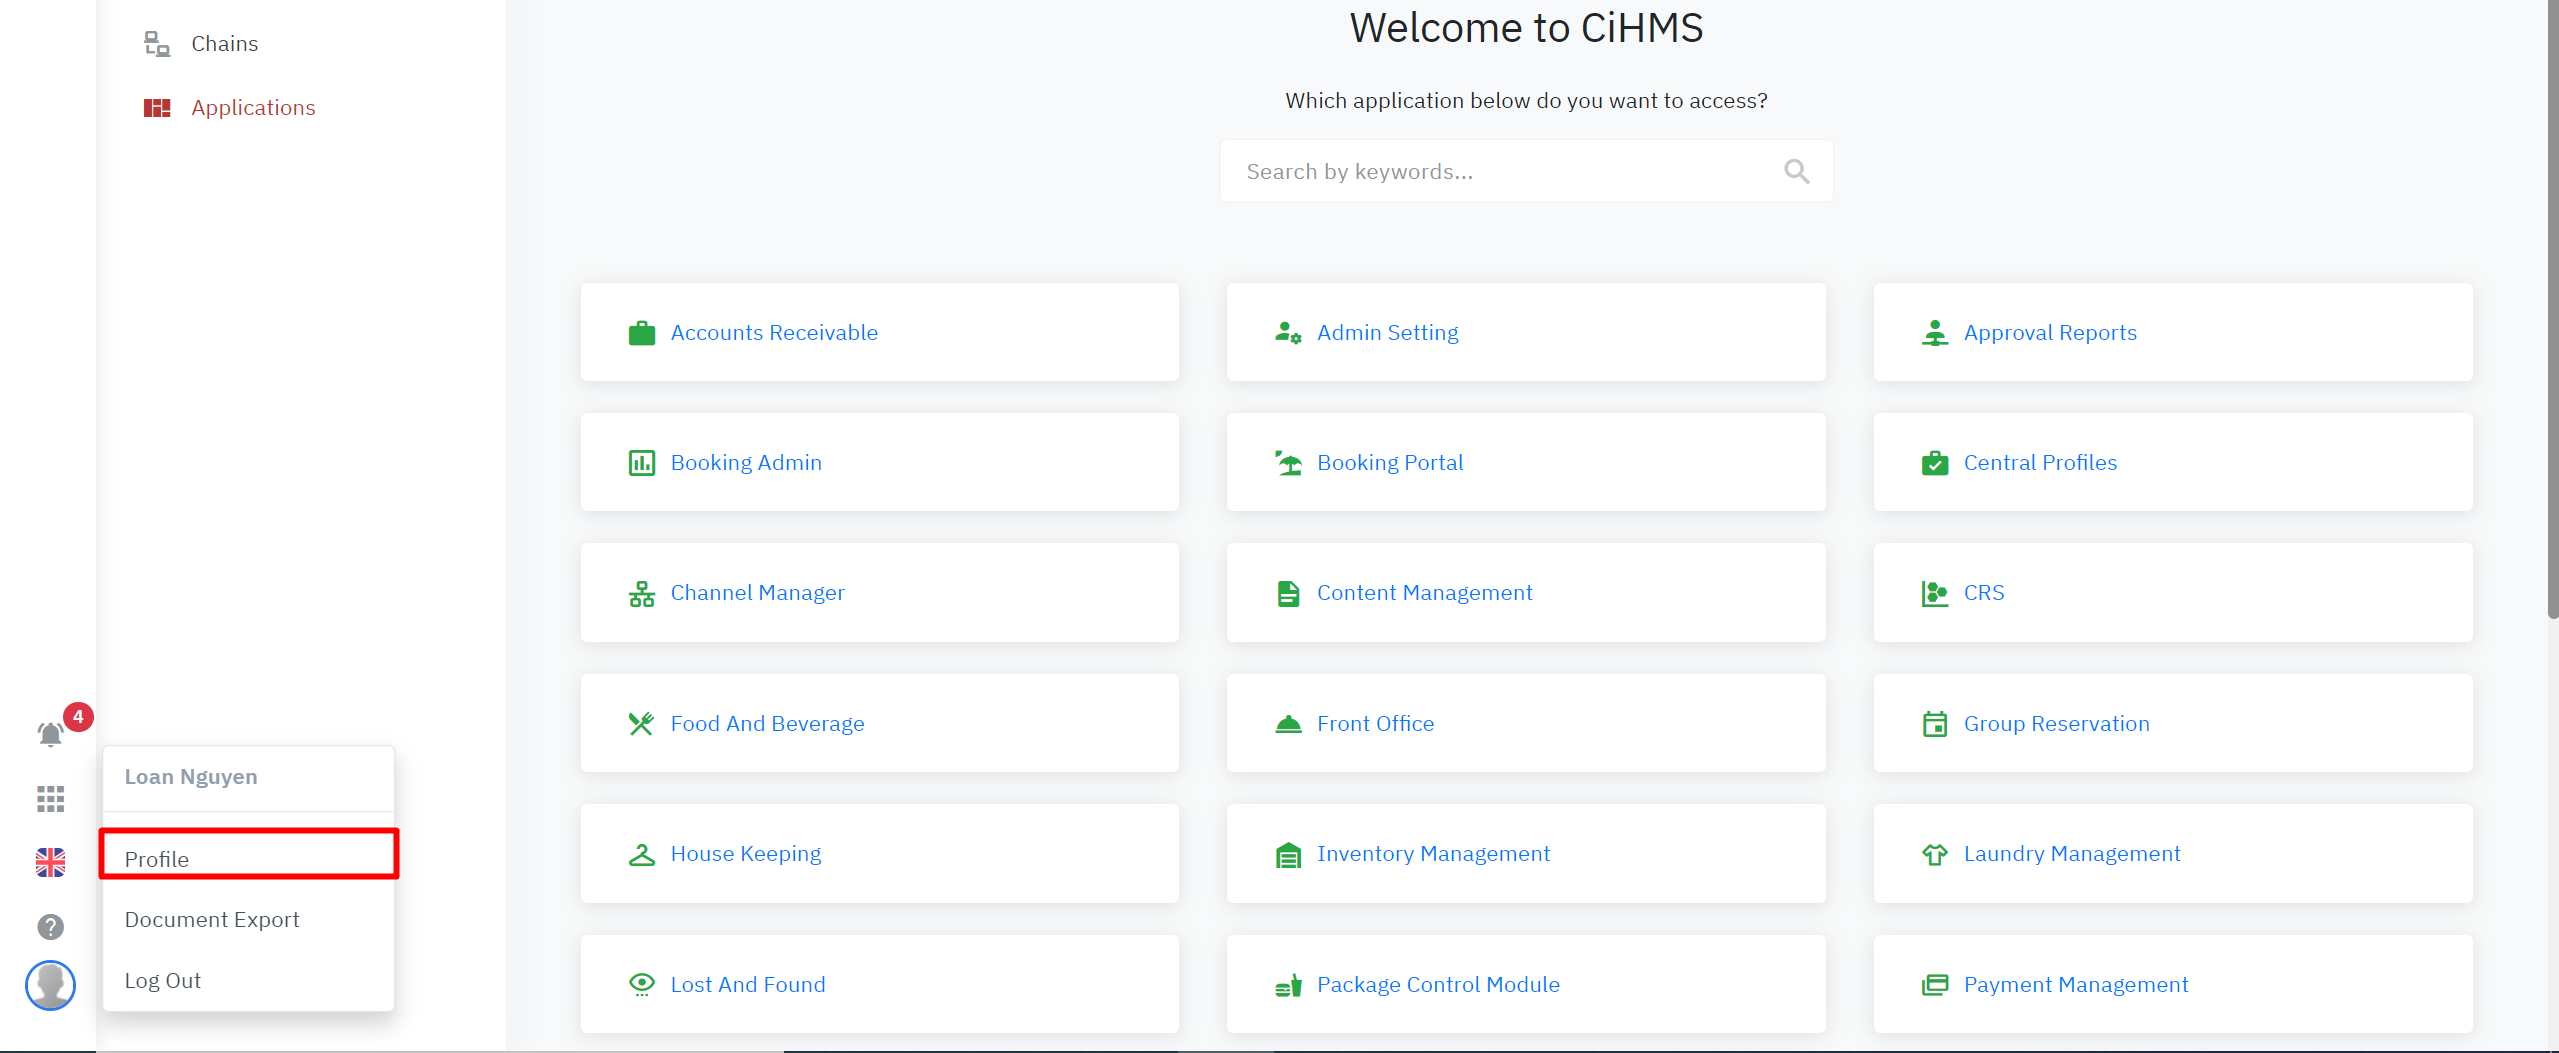
Task: Open the notifications bell icon
Action: tap(50, 735)
